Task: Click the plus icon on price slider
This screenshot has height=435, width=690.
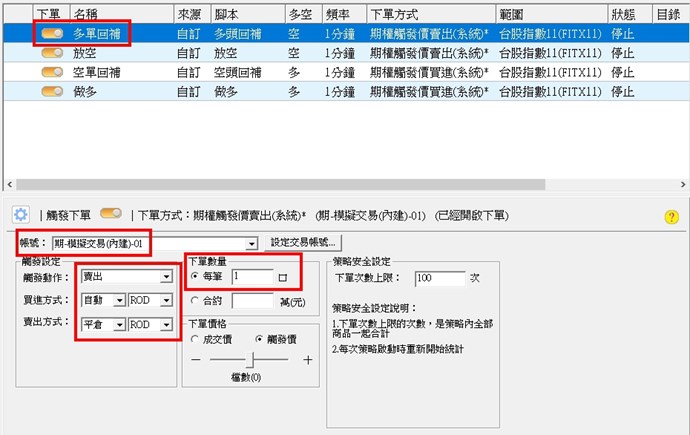Action: point(307,359)
